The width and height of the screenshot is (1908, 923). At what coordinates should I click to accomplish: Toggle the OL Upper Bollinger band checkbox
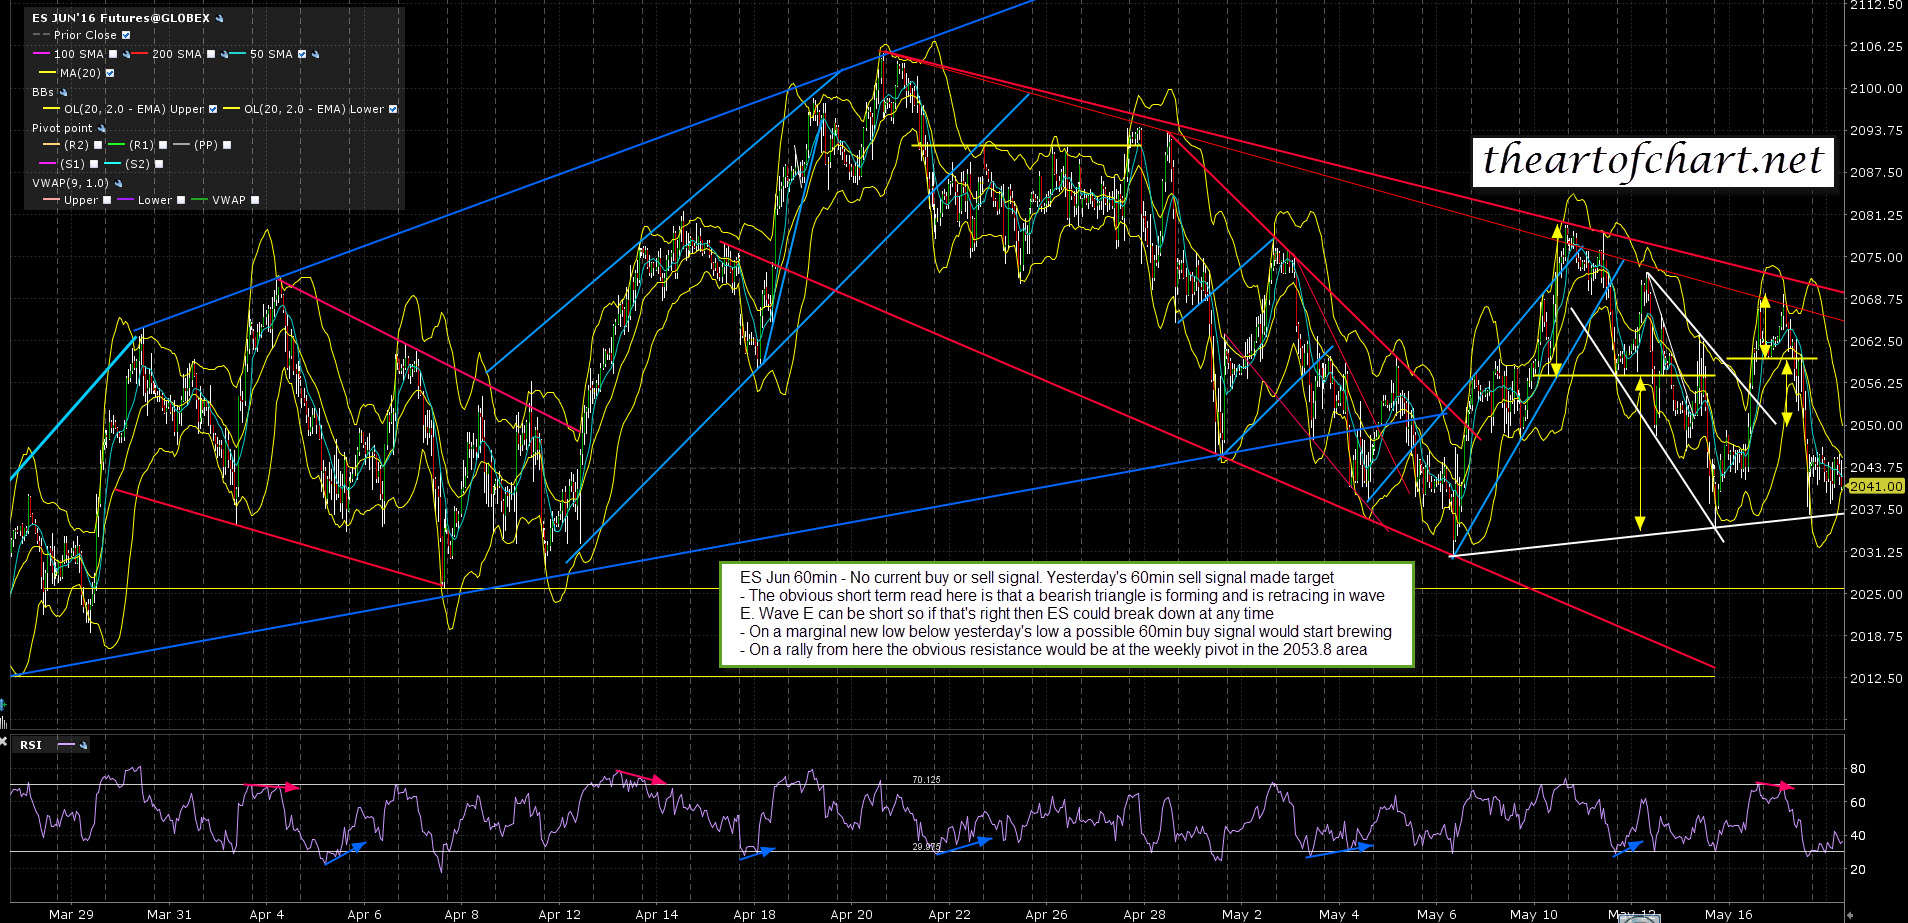click(213, 109)
